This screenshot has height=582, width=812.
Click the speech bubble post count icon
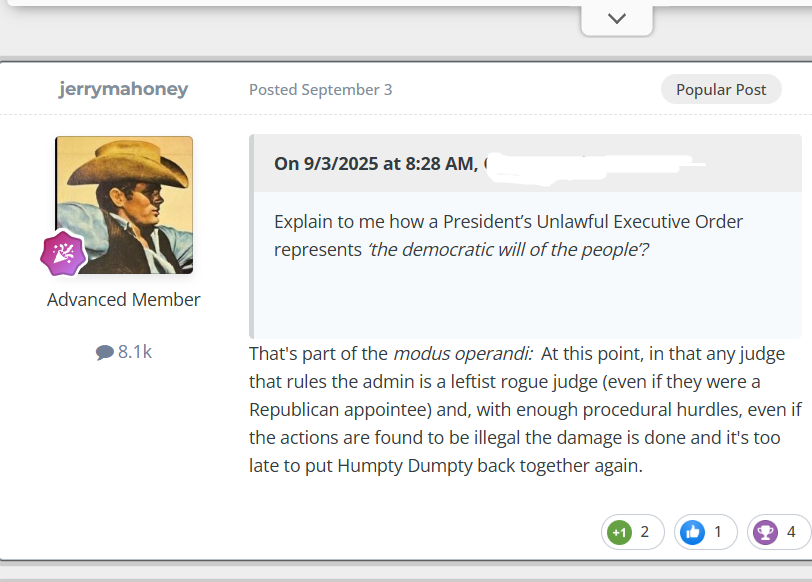(x=104, y=352)
